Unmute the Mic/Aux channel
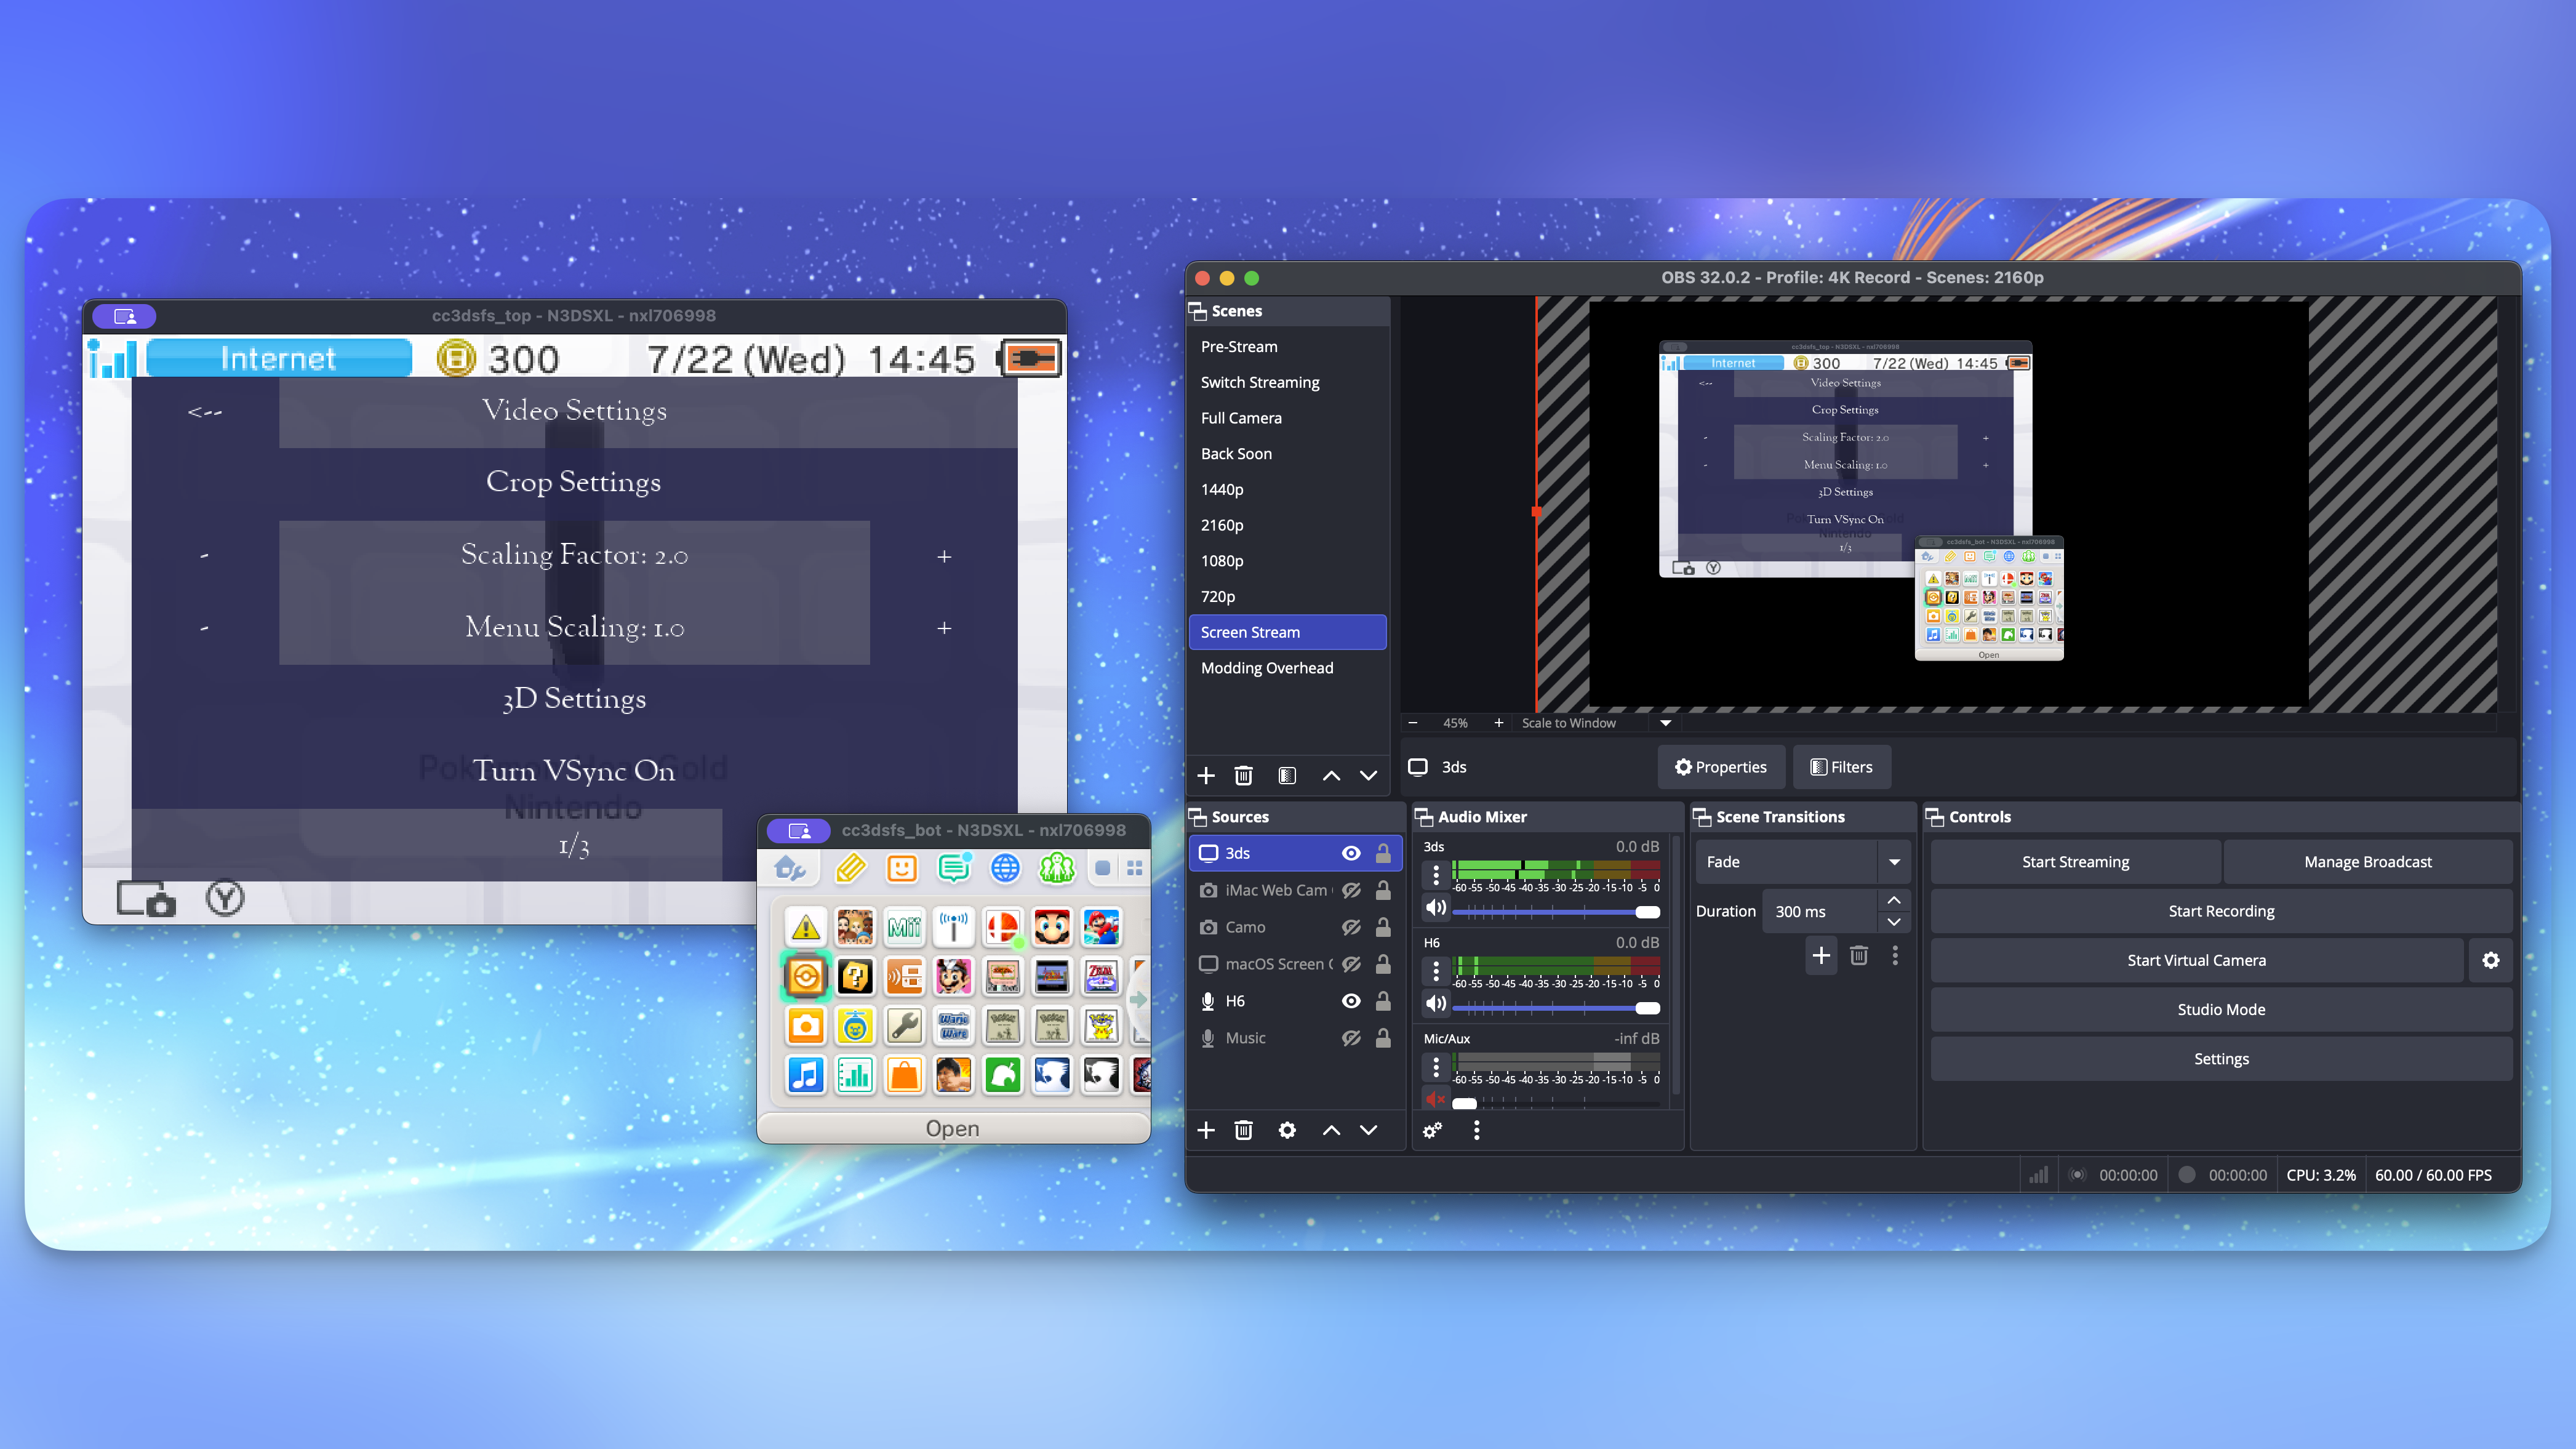Image resolution: width=2576 pixels, height=1449 pixels. [1436, 1100]
